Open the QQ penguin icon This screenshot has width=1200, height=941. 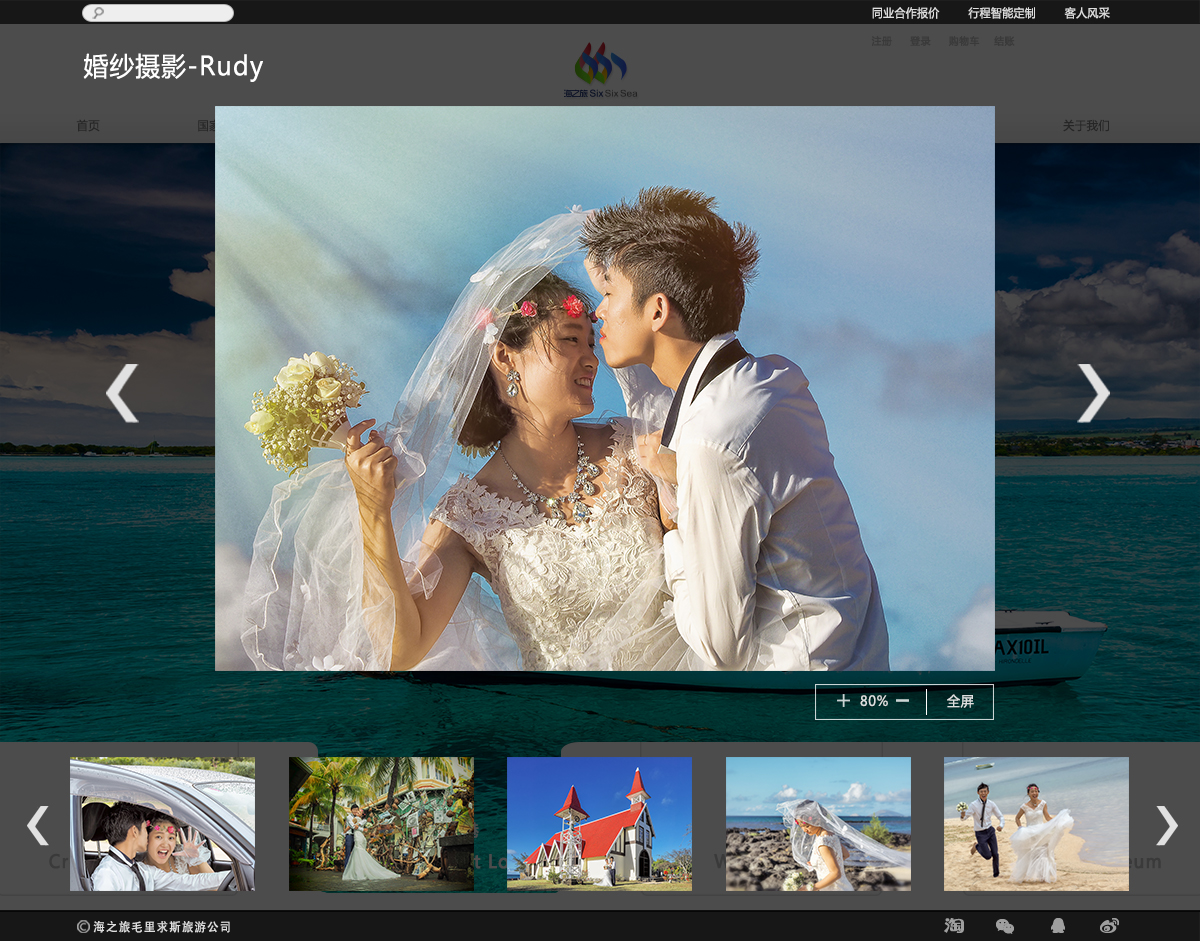[1057, 926]
